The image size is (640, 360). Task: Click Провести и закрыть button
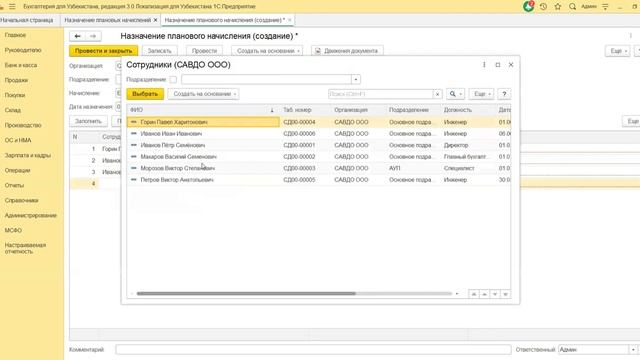103,51
